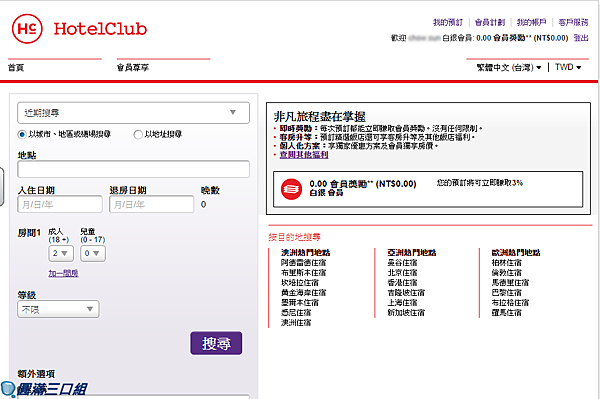Open the 北京住宿 link

point(402,272)
